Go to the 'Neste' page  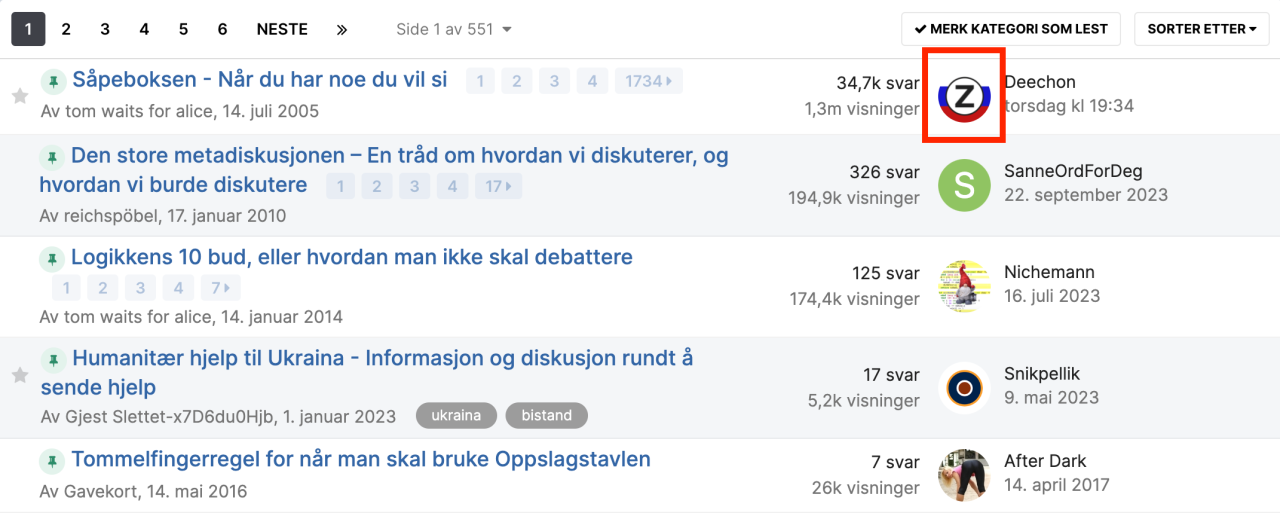point(282,29)
